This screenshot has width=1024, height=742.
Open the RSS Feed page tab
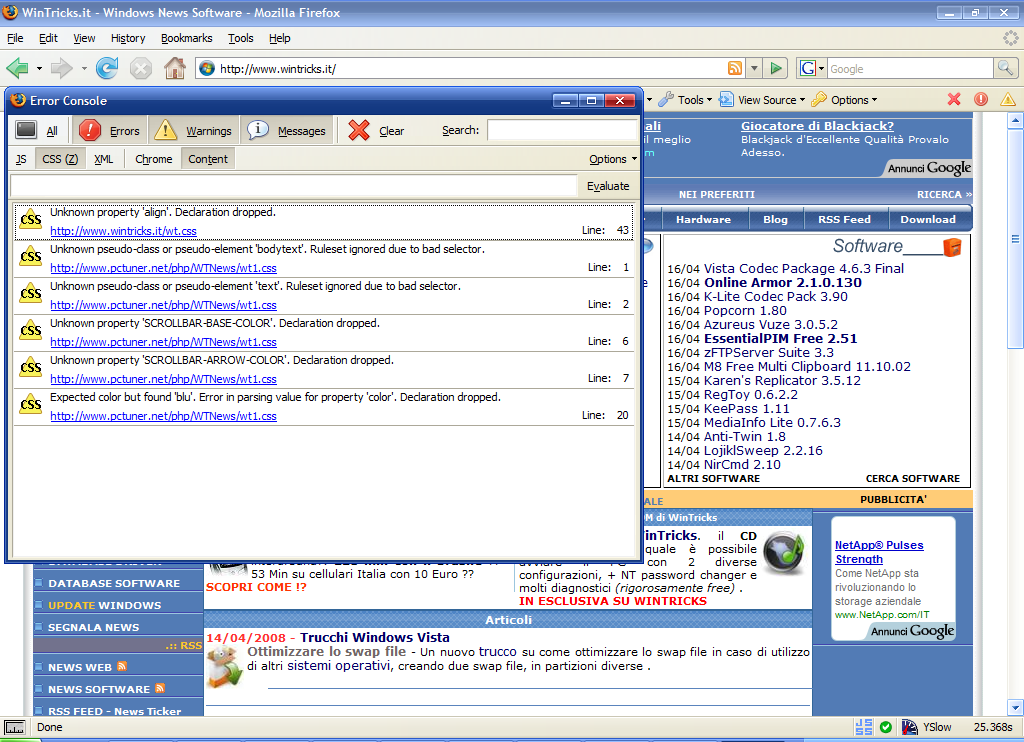coord(844,219)
